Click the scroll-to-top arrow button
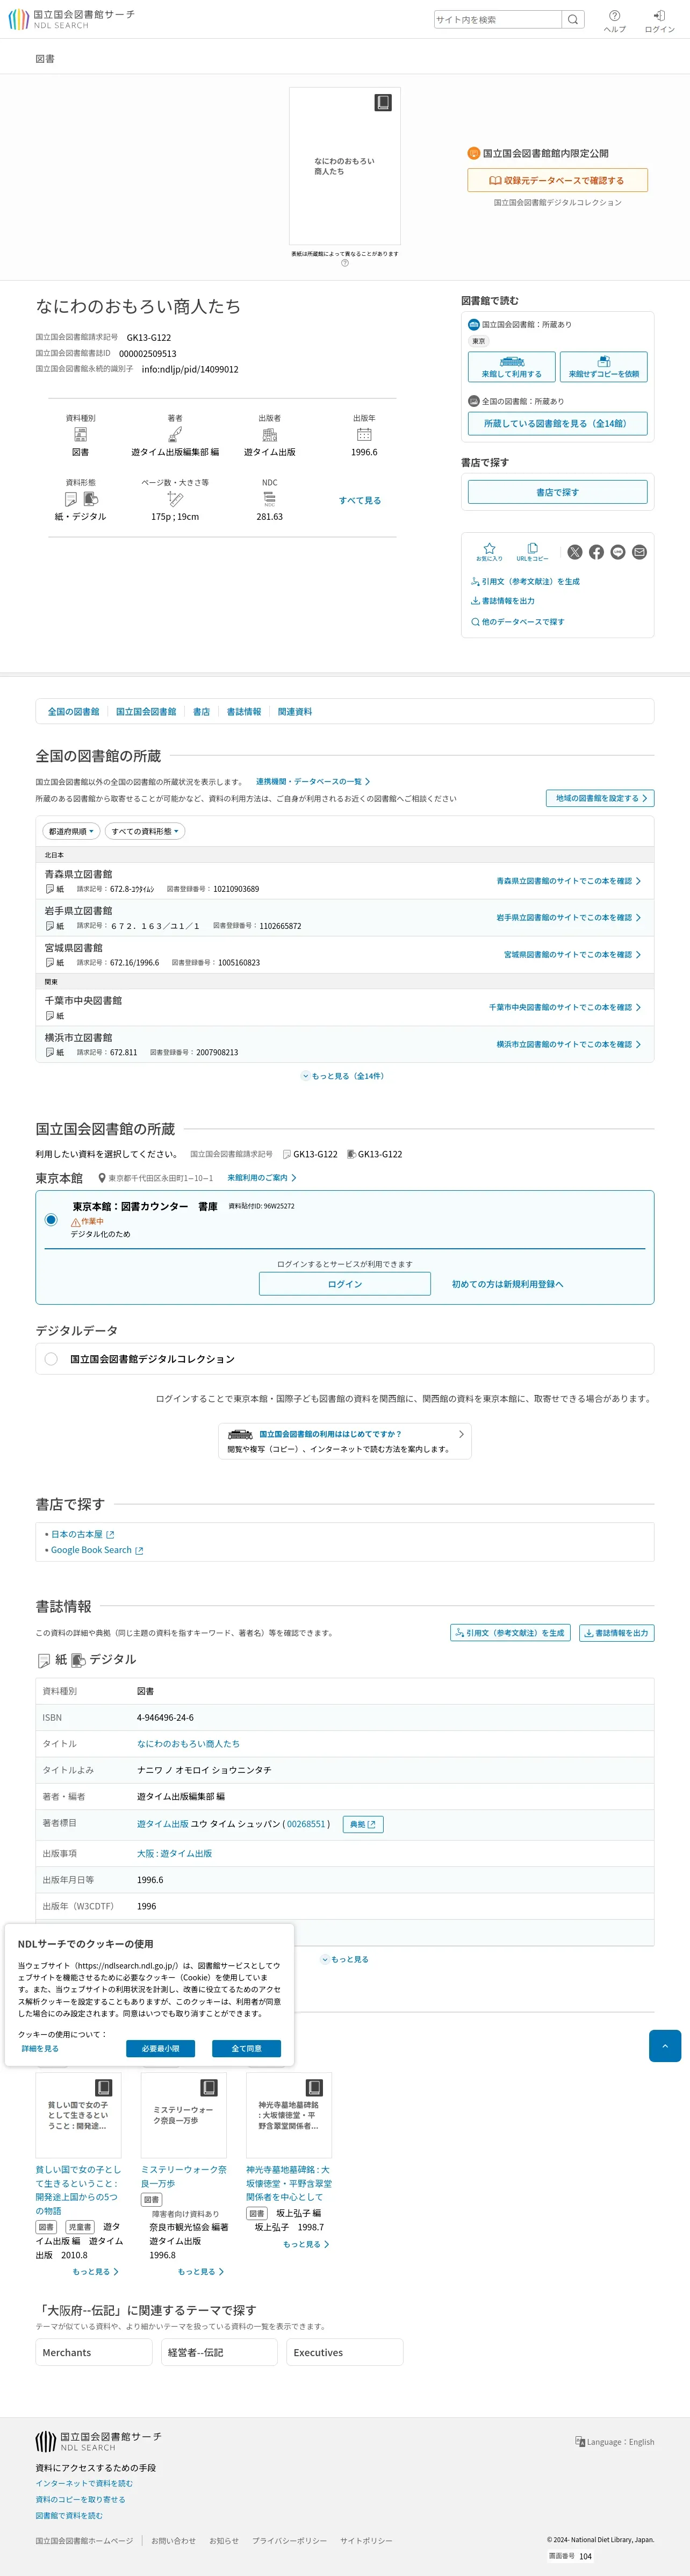 [x=665, y=2045]
